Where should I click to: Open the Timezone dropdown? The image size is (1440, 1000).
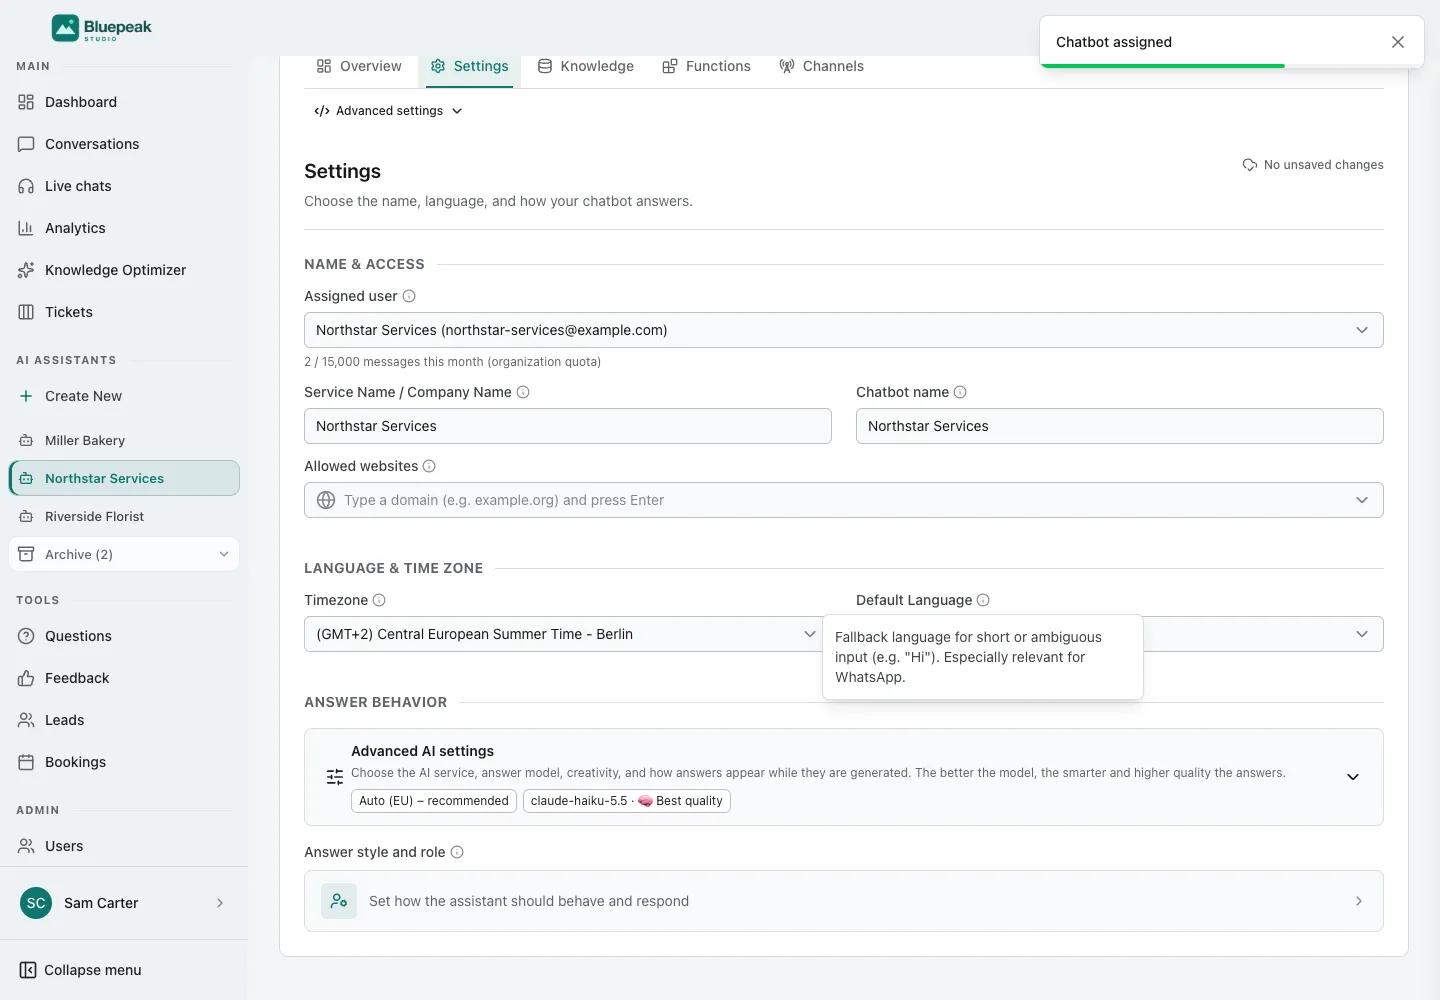568,634
